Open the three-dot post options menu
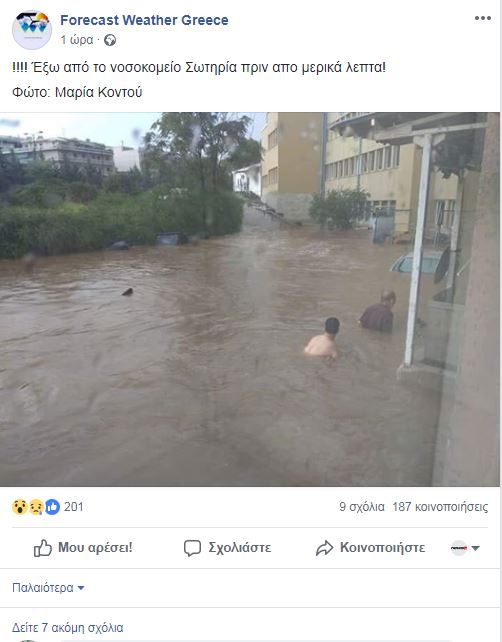This screenshot has height=642, width=502. coord(483,18)
